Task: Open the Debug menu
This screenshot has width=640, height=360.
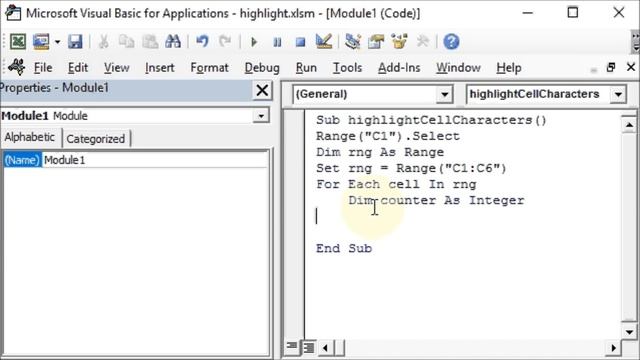Action: [262, 68]
